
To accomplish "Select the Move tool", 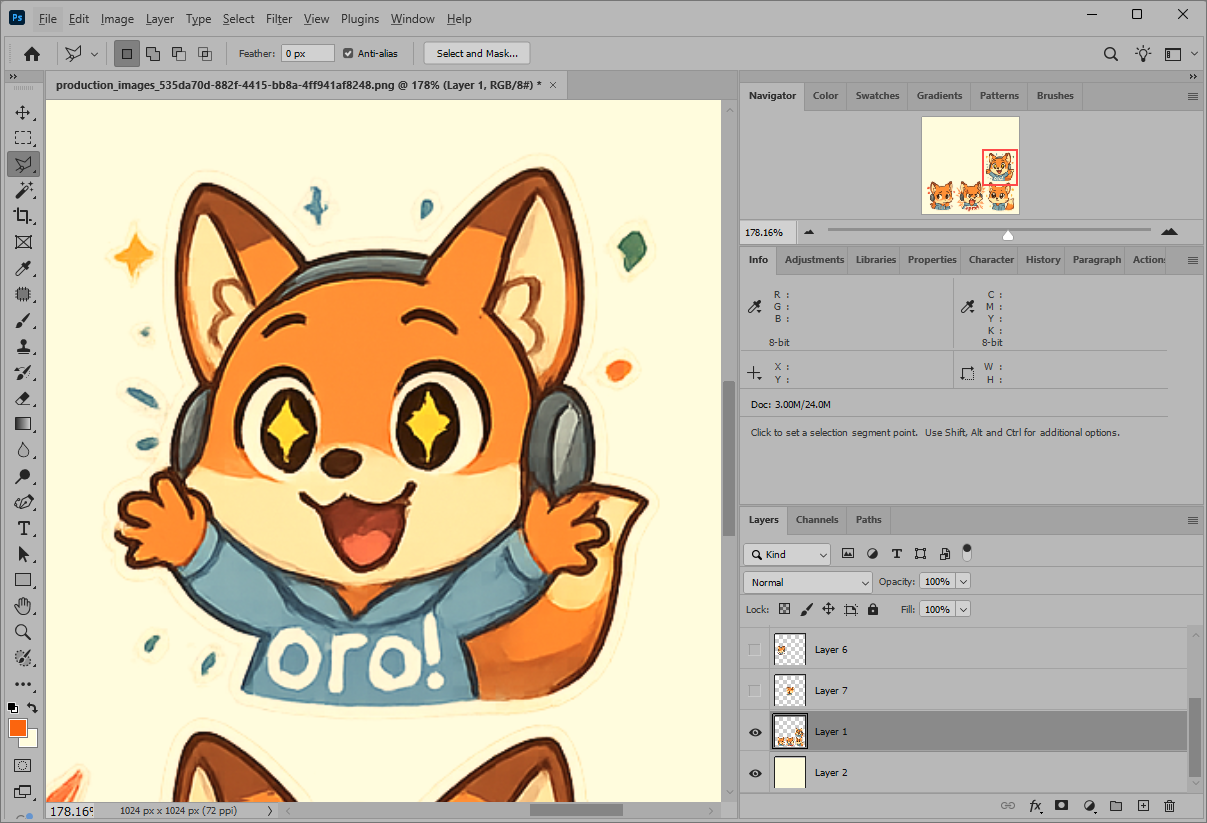I will (23, 113).
